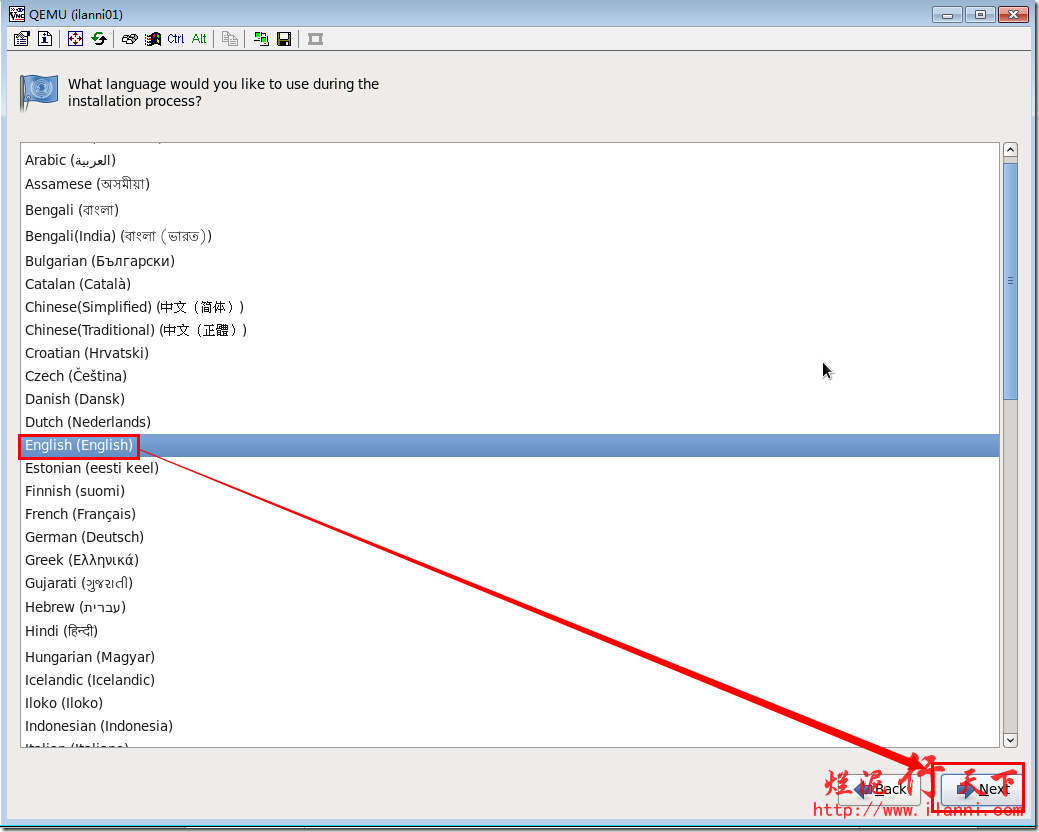
Task: Click the language list scrollbar thumb
Action: tap(1011, 281)
